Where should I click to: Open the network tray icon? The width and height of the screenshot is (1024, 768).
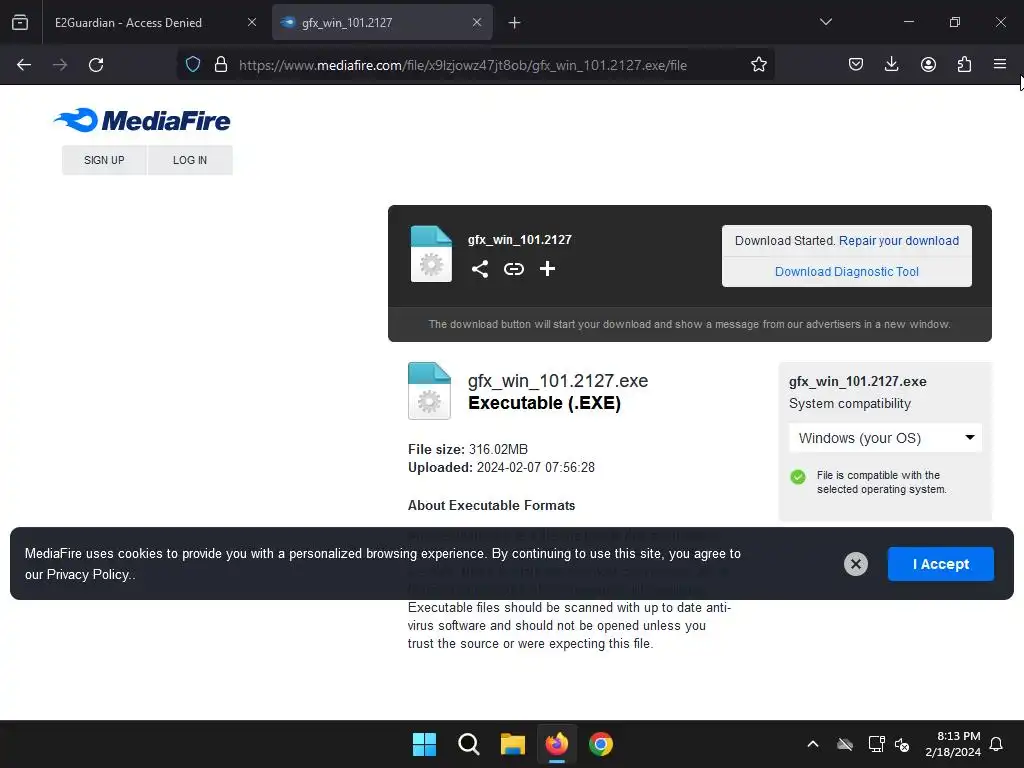point(876,744)
